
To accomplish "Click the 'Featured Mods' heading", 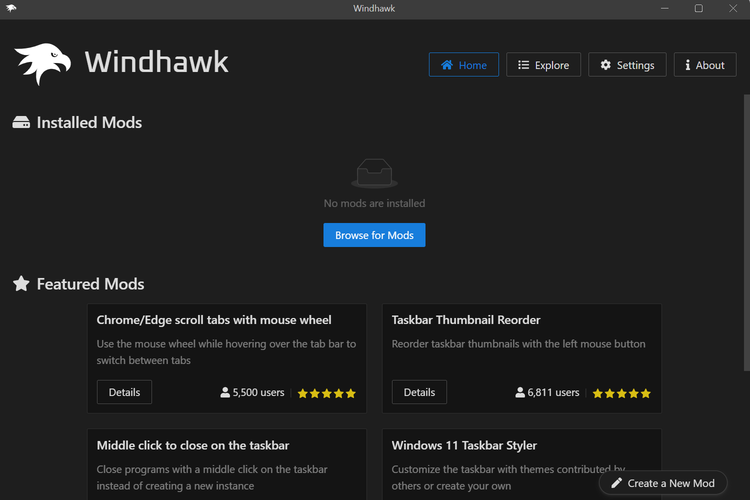I will click(x=90, y=284).
